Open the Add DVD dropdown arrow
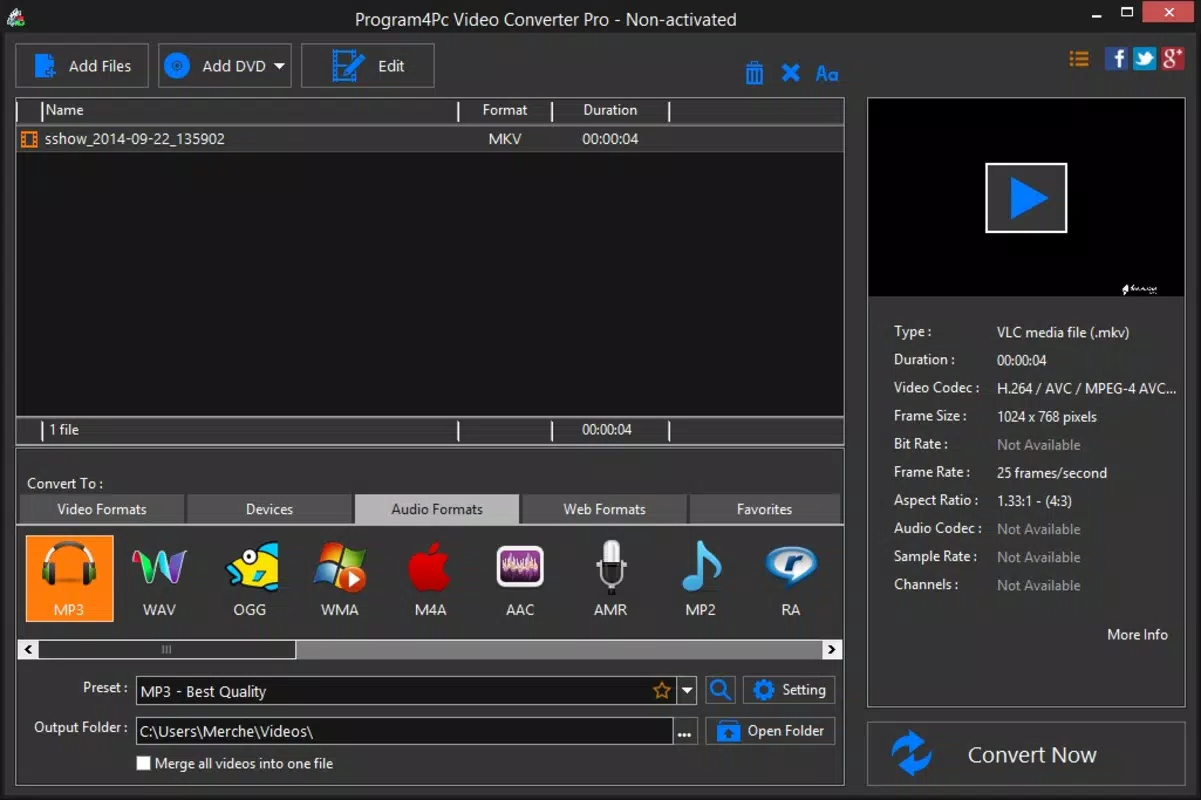 tap(279, 67)
